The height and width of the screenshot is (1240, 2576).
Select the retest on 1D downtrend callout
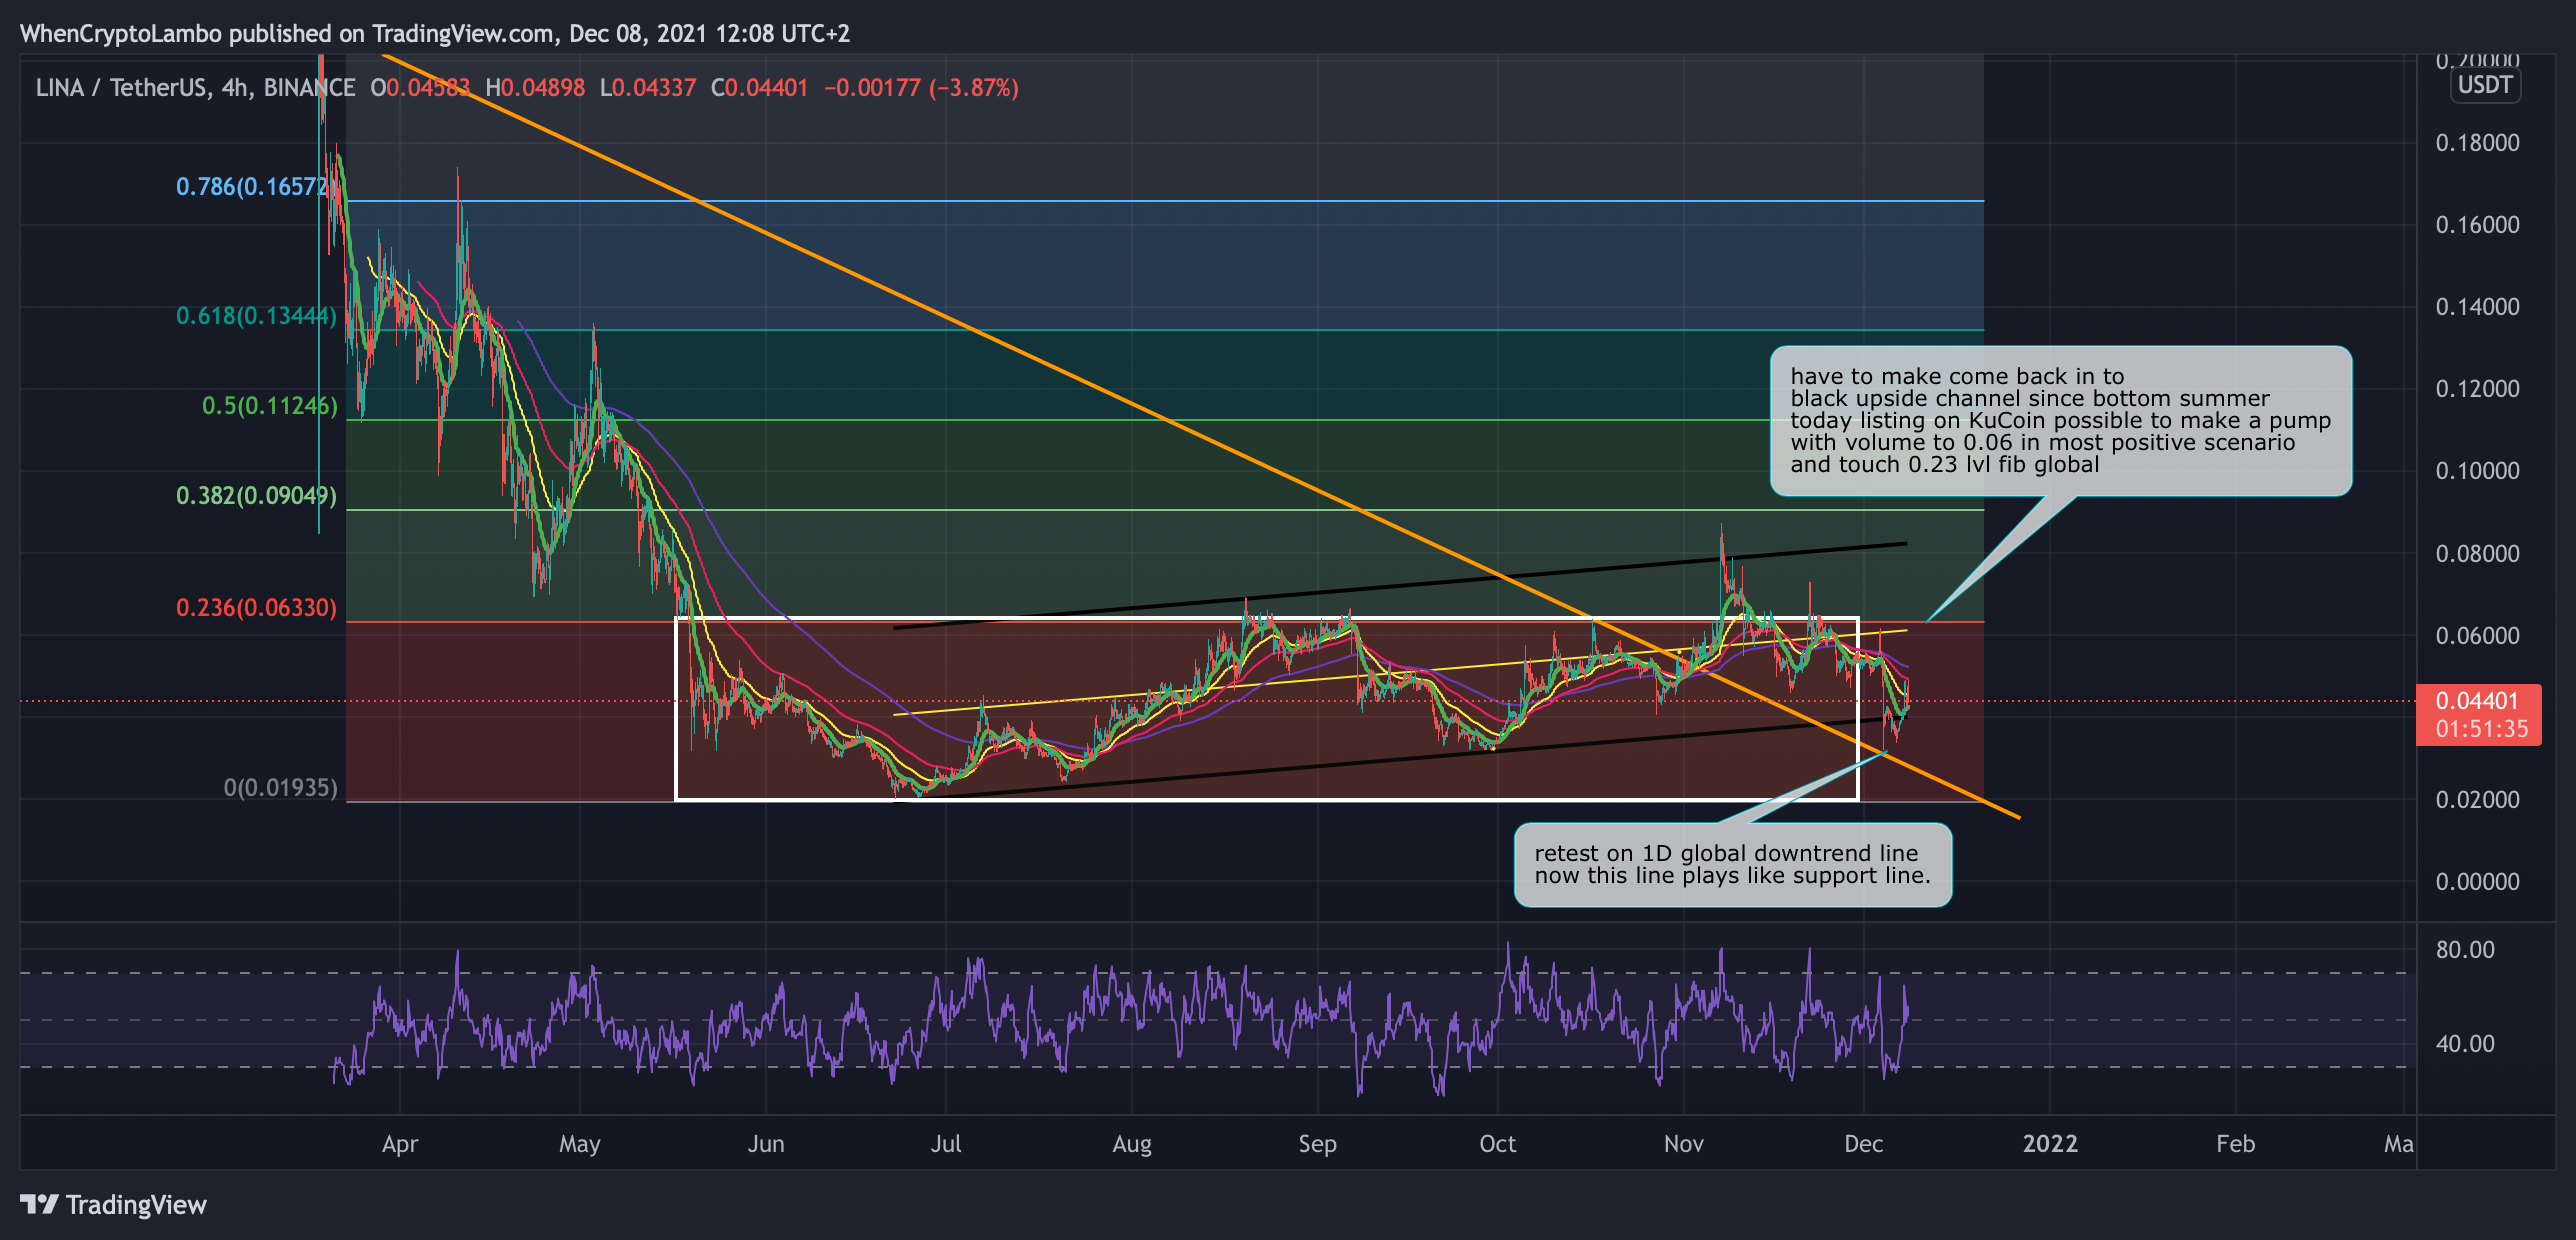[x=1732, y=864]
